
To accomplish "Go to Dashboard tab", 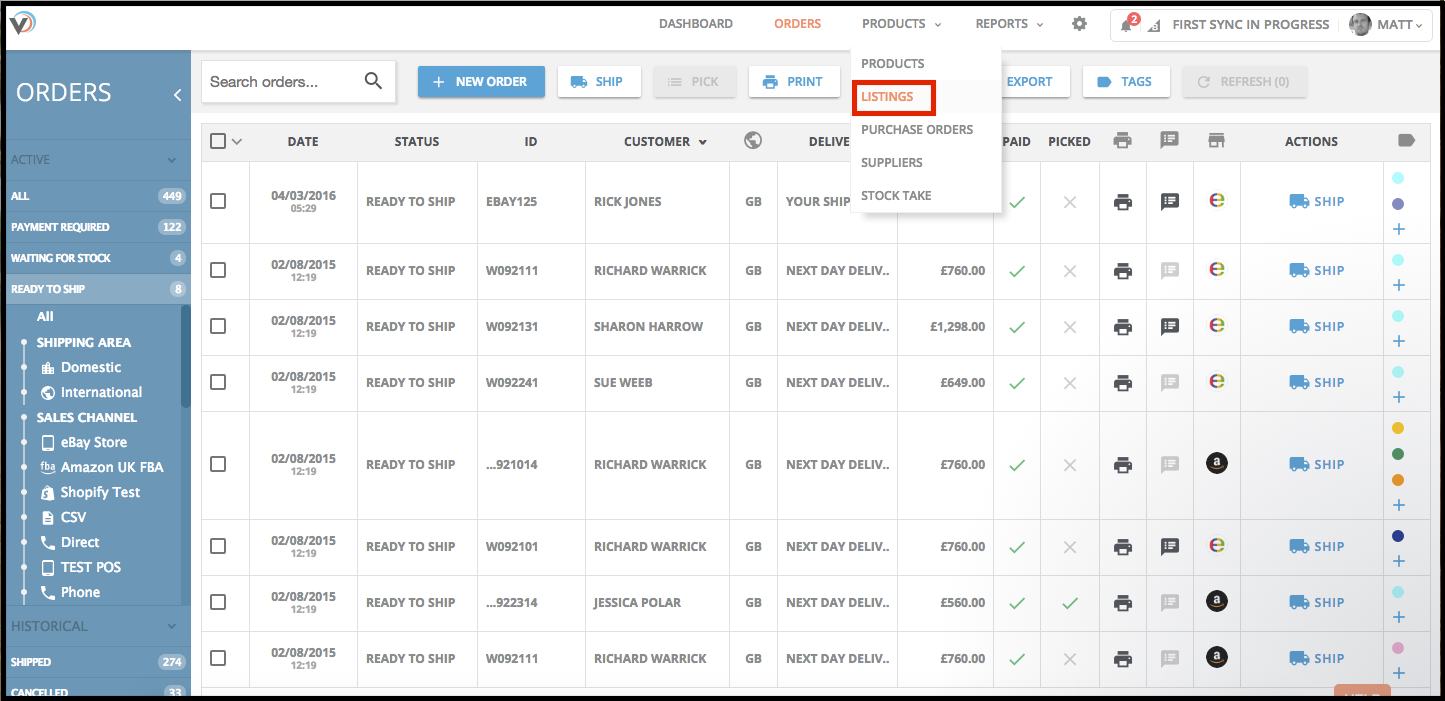I will tap(695, 24).
